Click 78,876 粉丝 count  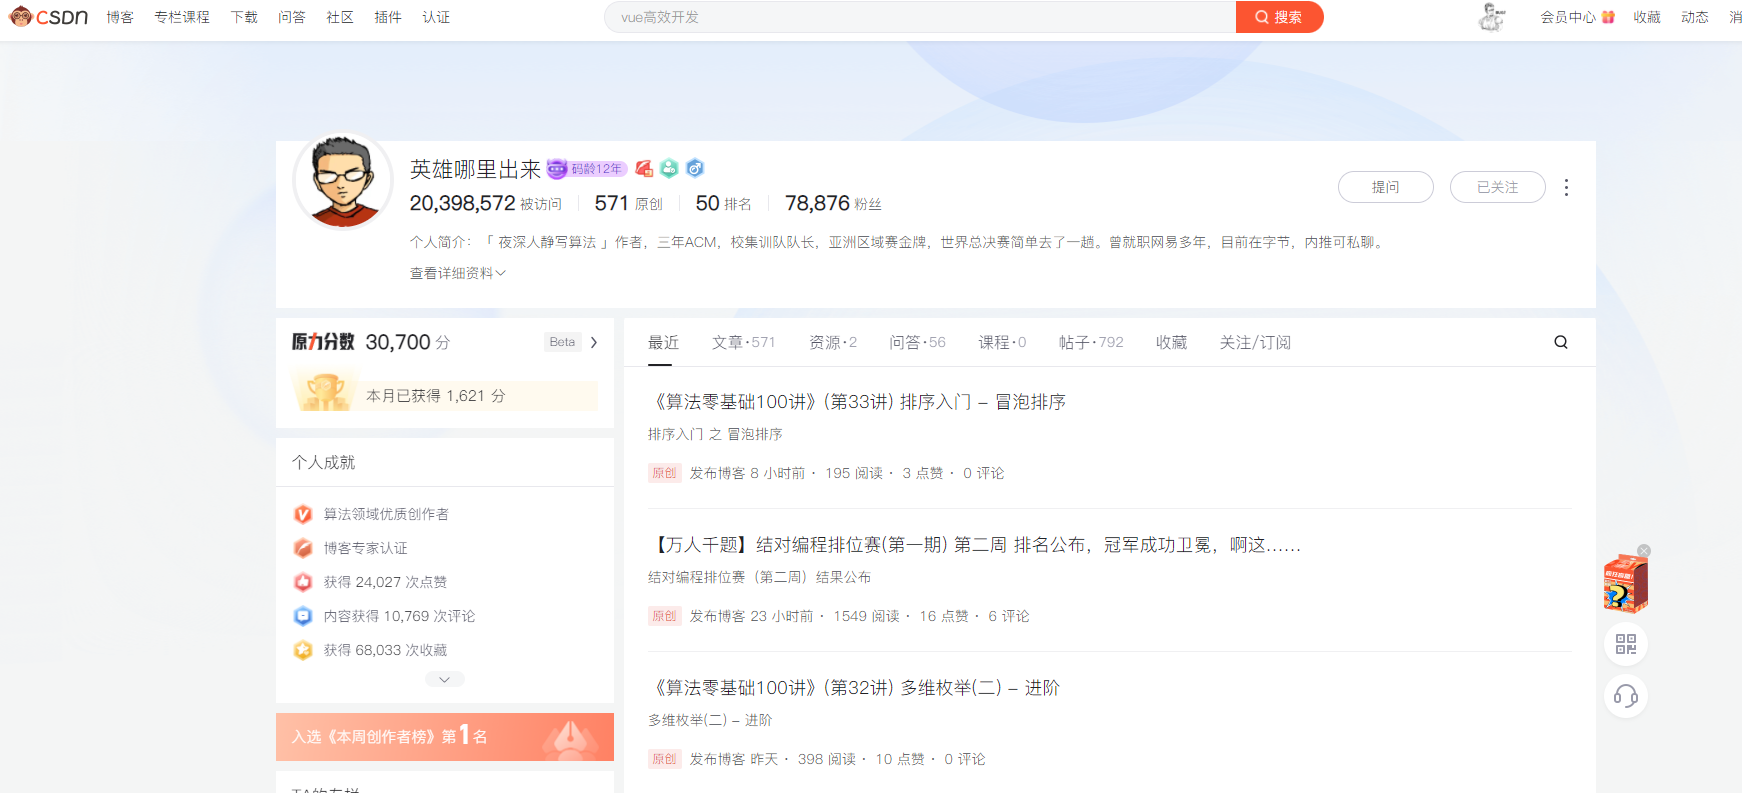pos(833,203)
